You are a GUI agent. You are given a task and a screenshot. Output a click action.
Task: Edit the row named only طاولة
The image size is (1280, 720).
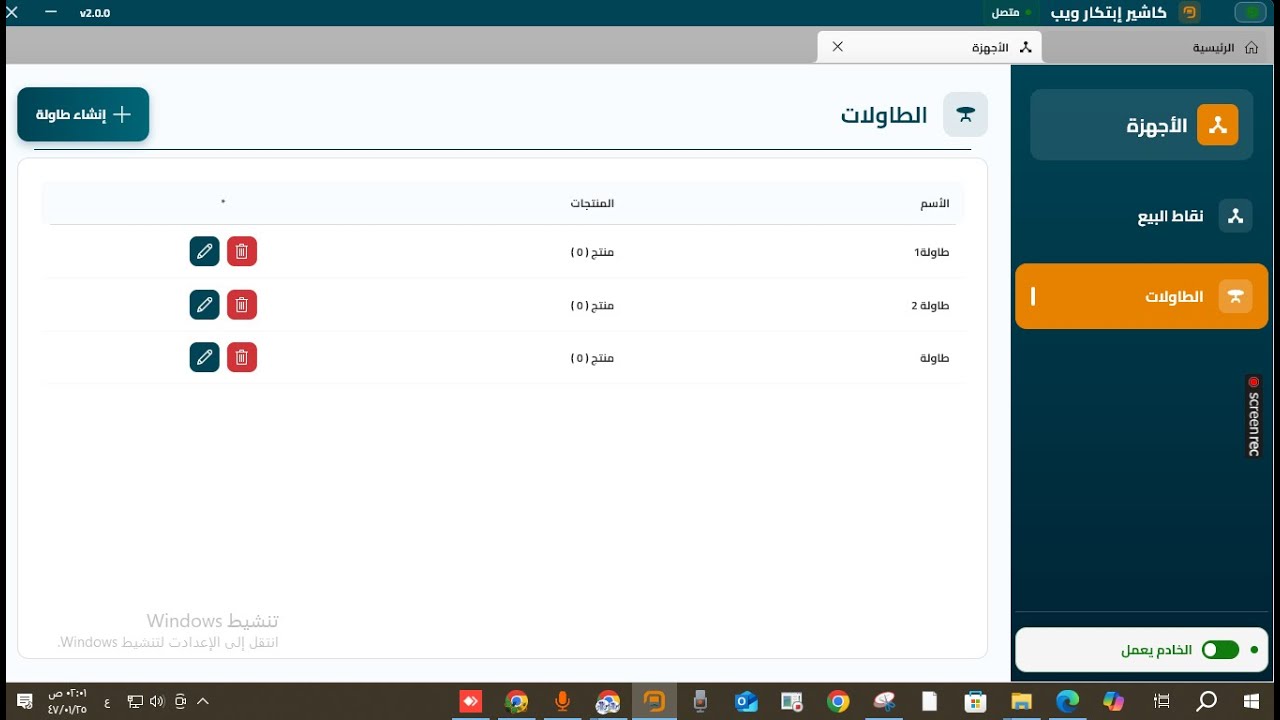(204, 357)
